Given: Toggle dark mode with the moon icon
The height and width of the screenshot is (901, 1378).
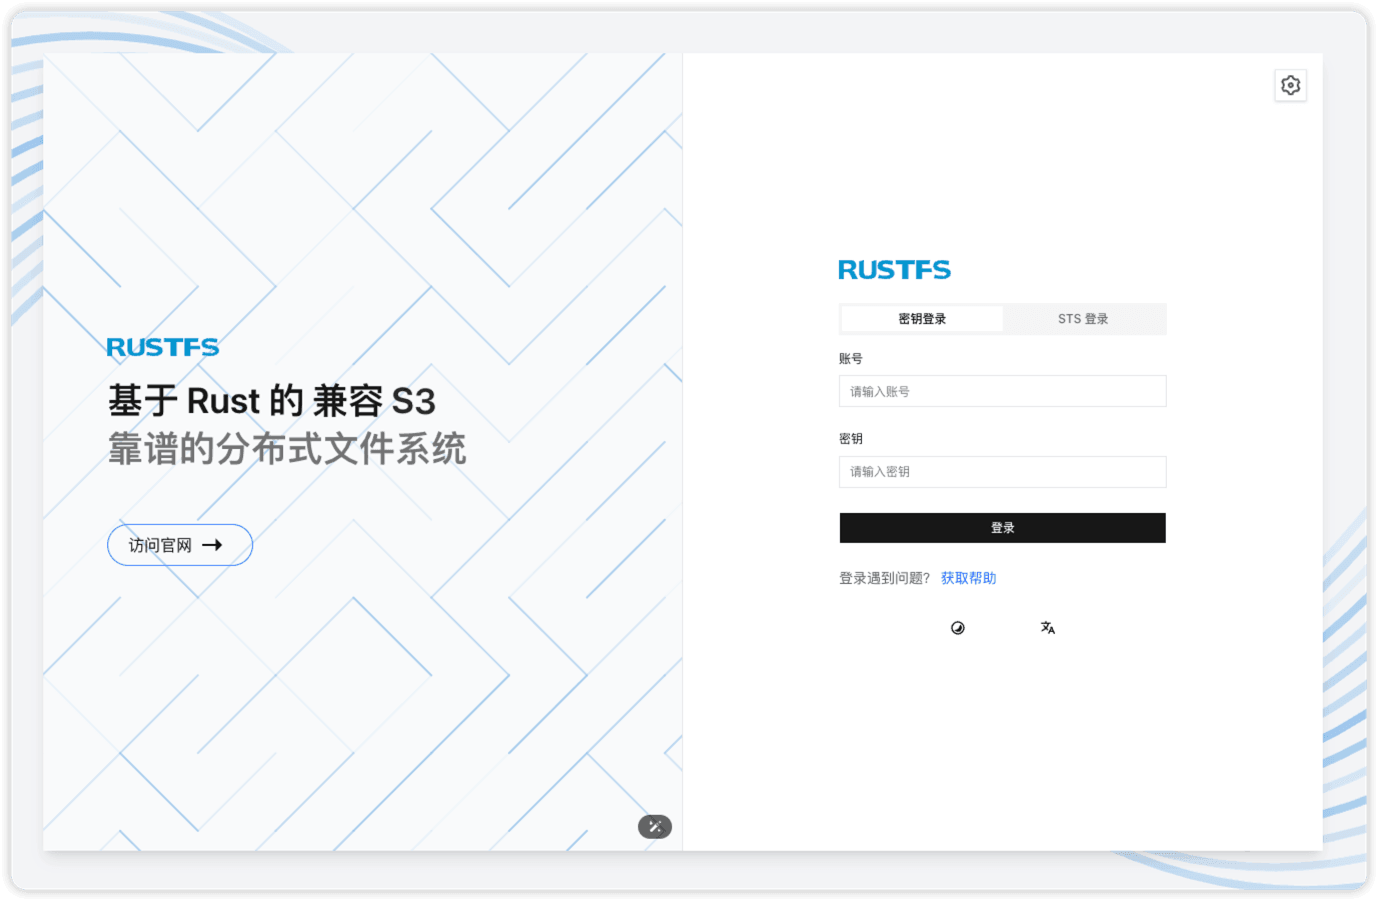Looking at the screenshot, I should [x=957, y=627].
